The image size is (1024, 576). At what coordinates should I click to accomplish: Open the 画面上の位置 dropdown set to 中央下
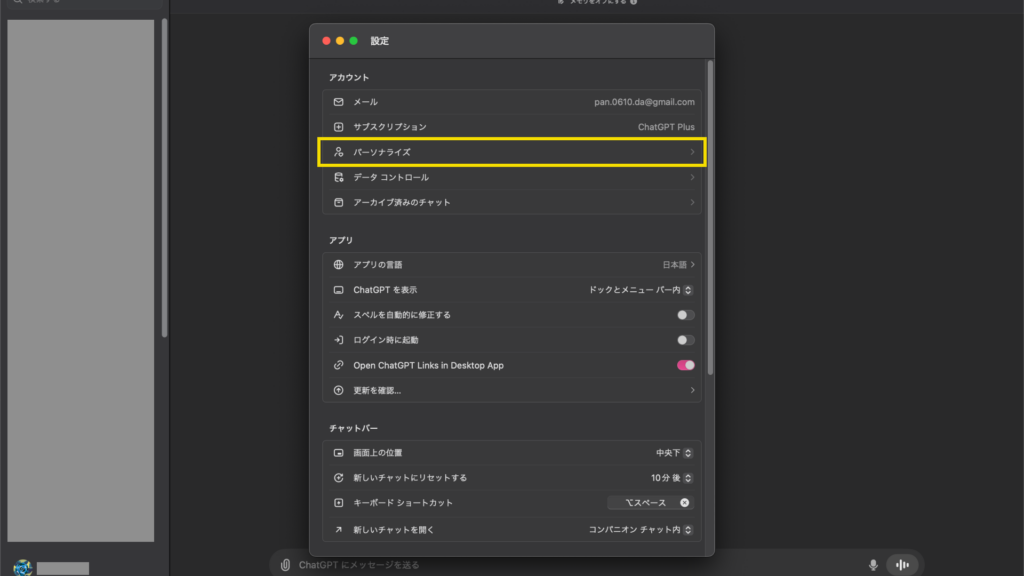674,453
